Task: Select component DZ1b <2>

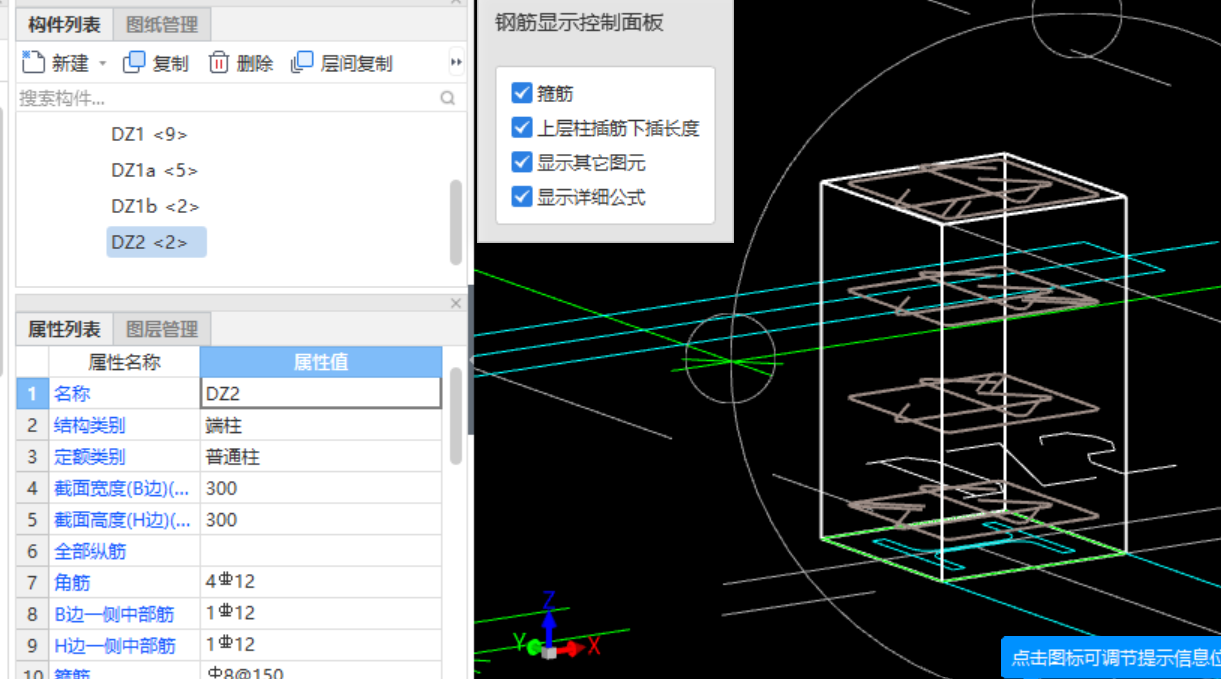Action: pyautogui.click(x=155, y=206)
